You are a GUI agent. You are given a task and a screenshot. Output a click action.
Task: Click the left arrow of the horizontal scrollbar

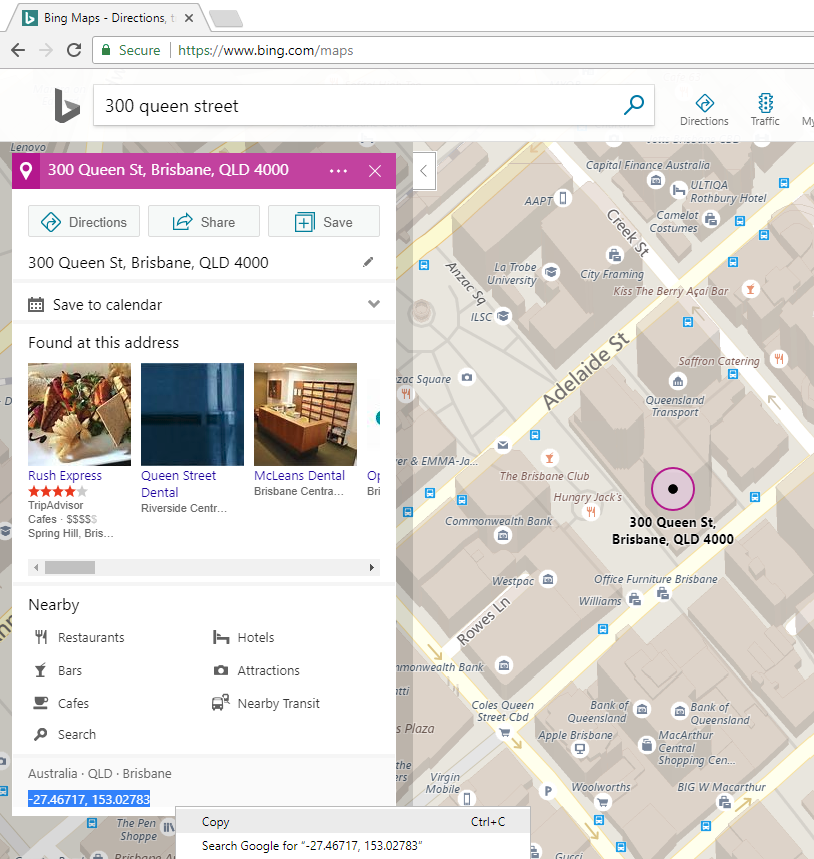click(36, 568)
